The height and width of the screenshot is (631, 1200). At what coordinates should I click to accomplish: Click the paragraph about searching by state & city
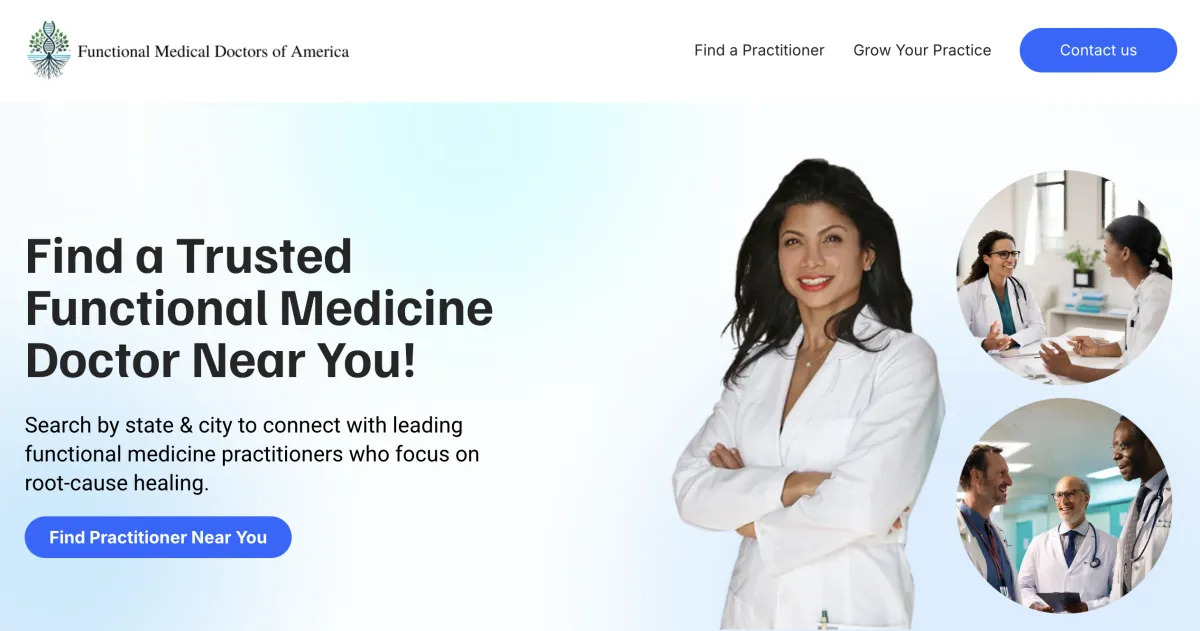tap(252, 454)
